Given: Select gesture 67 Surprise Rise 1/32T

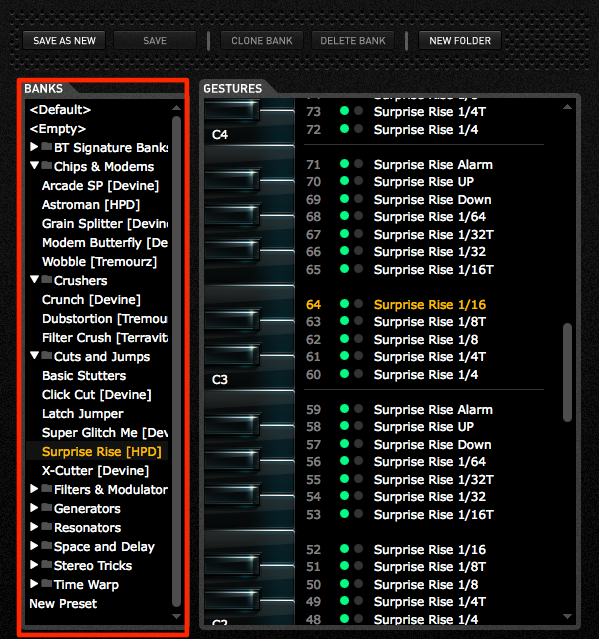Looking at the screenshot, I should 434,235.
